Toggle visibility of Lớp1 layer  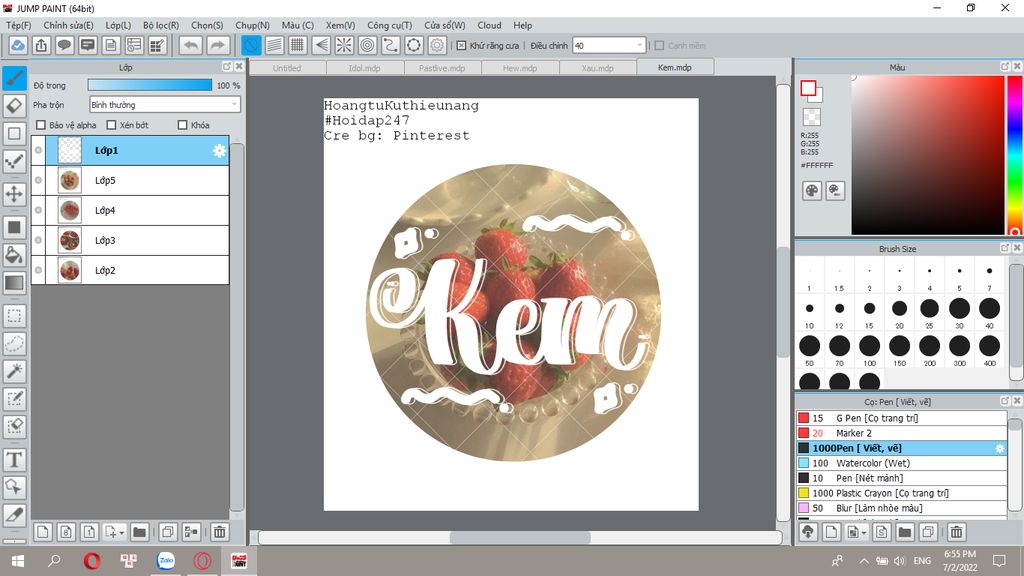[x=39, y=150]
